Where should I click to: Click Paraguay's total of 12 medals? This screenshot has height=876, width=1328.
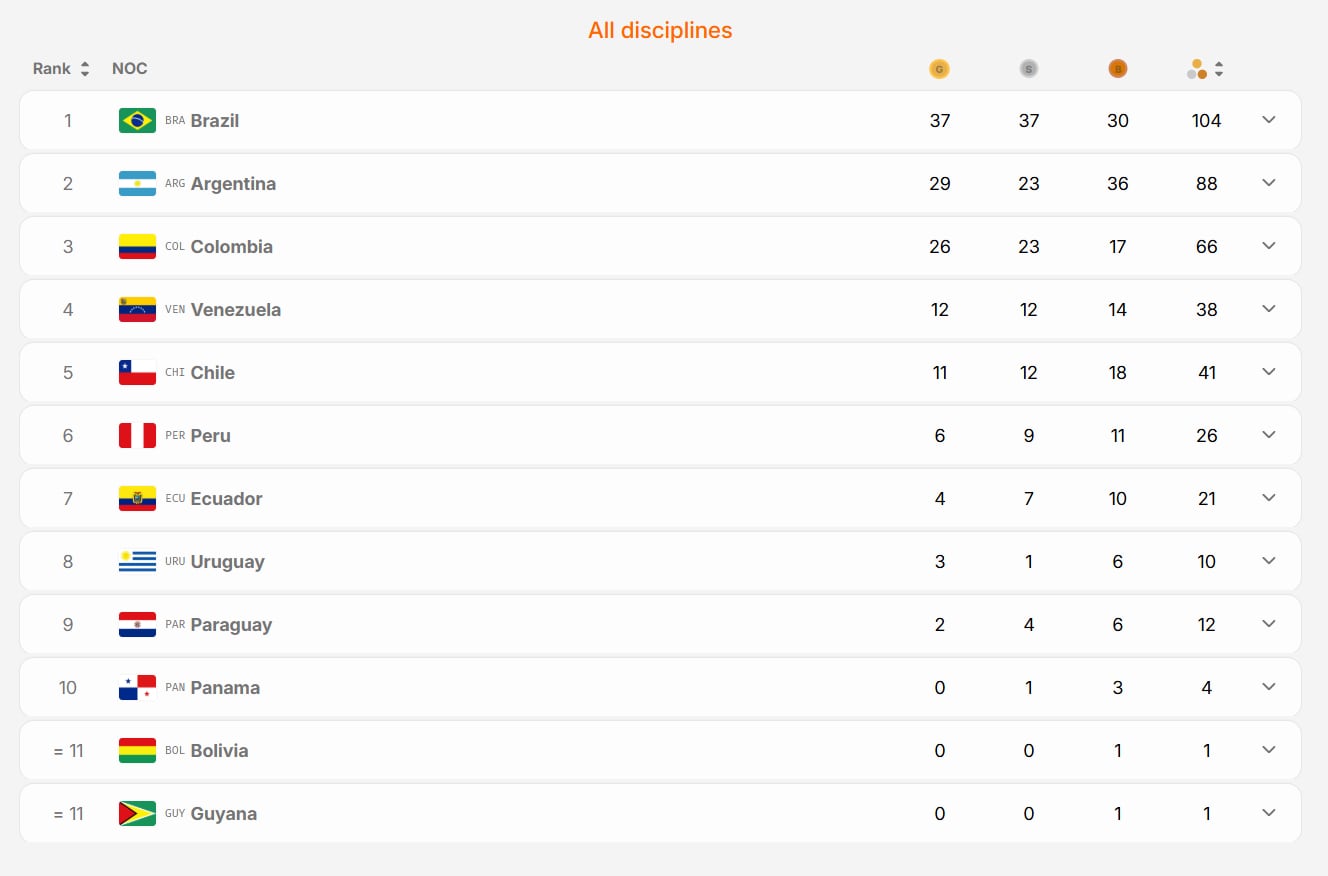click(x=1207, y=625)
